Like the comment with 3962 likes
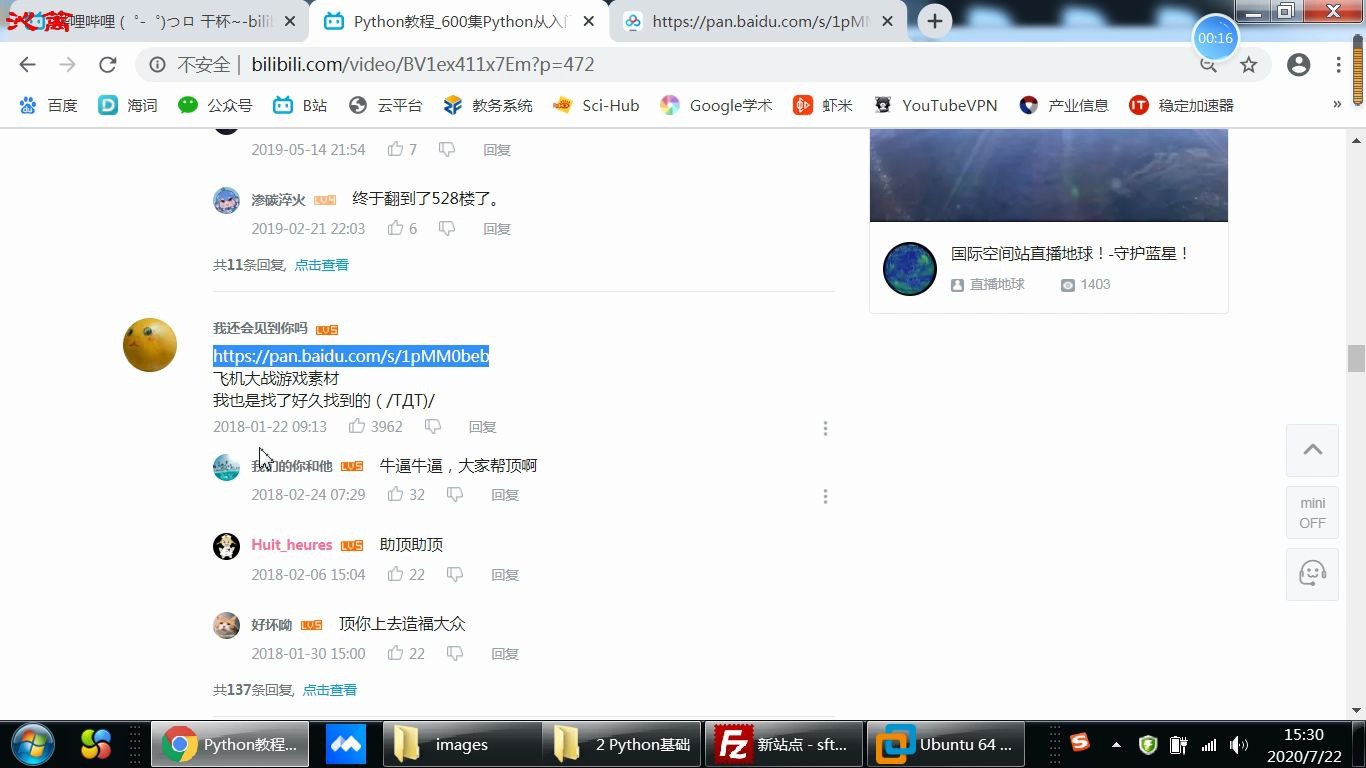Screen dimensions: 1366x768 pyautogui.click(x=357, y=426)
